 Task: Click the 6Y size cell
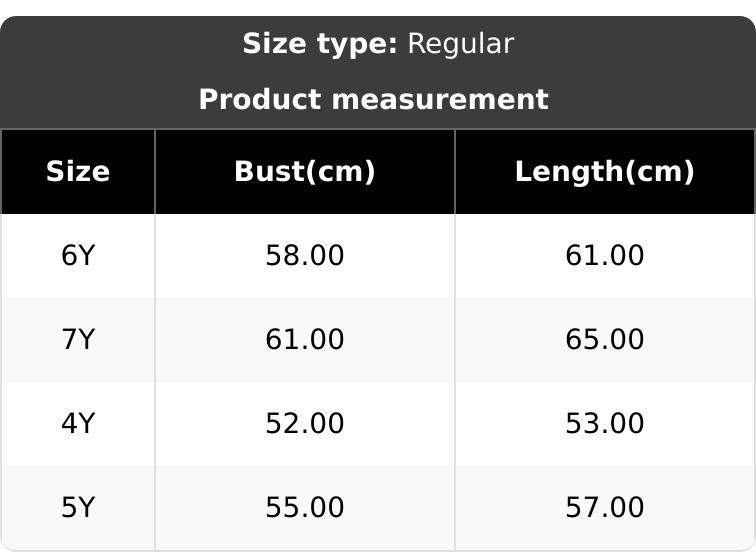coord(78,256)
